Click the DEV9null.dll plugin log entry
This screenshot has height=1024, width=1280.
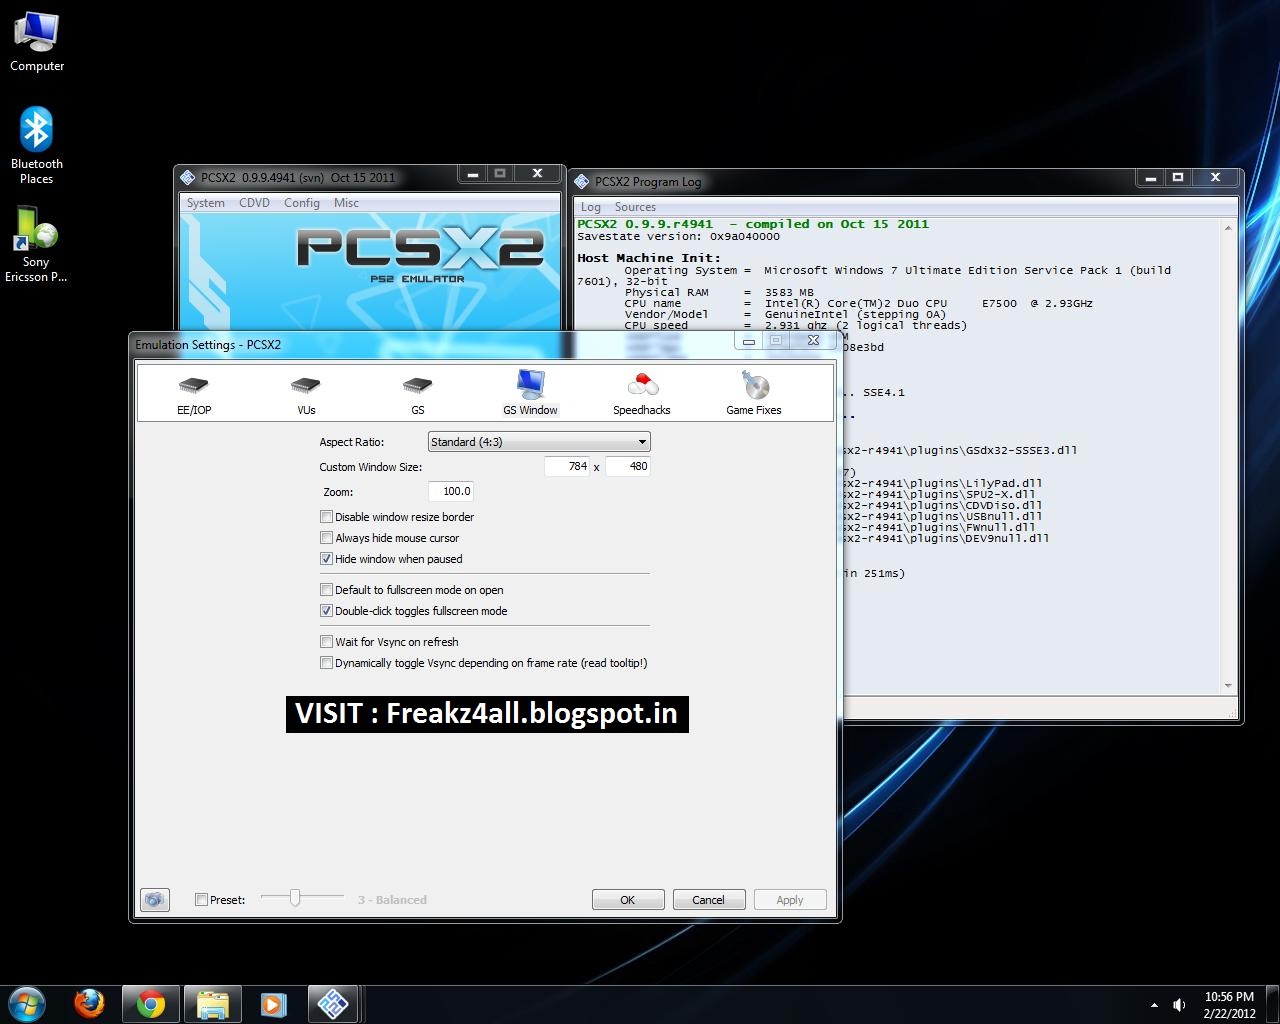pos(947,538)
